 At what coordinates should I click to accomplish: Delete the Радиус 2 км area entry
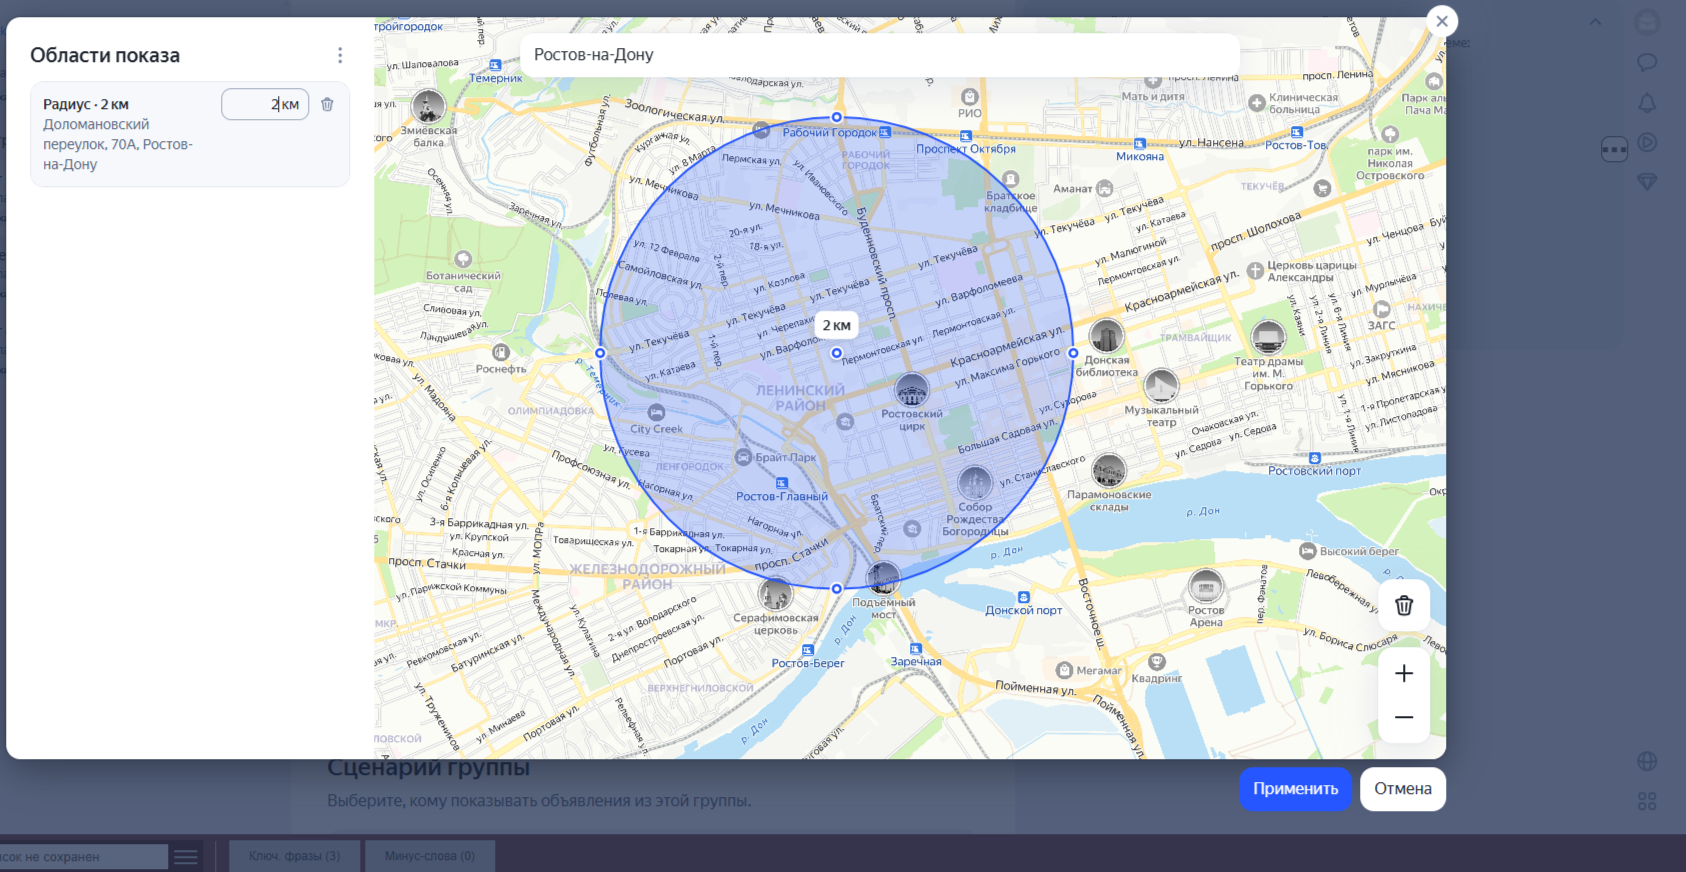click(x=327, y=104)
